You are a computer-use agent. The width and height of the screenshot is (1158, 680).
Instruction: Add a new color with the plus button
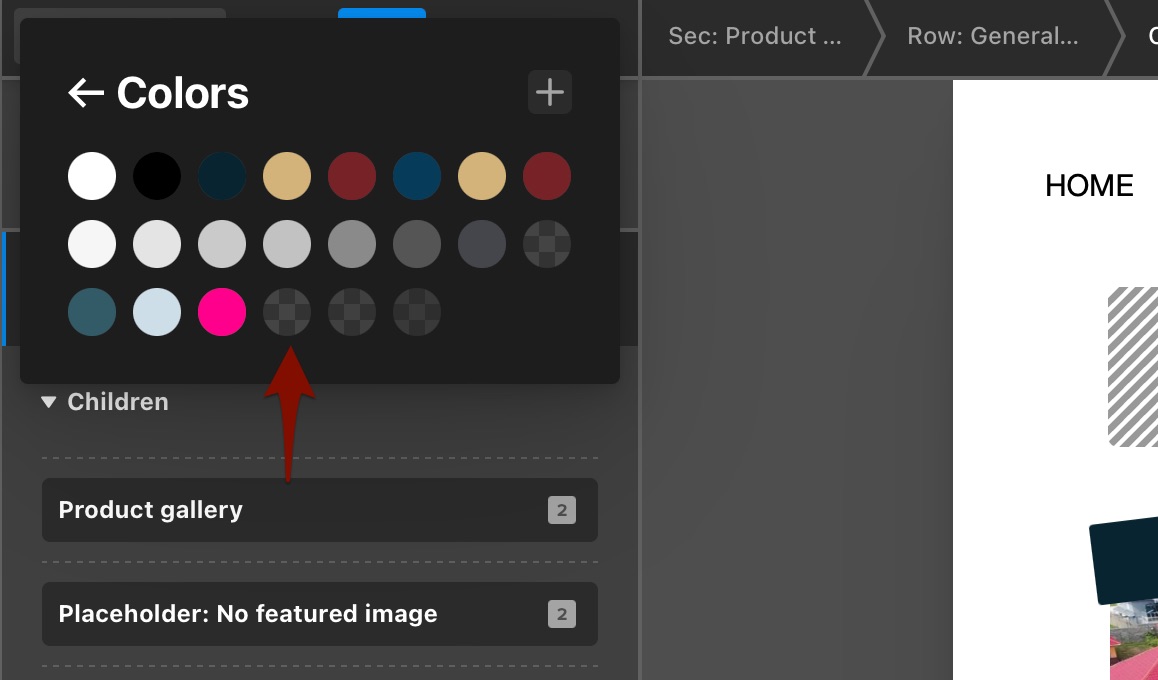[x=549, y=93]
